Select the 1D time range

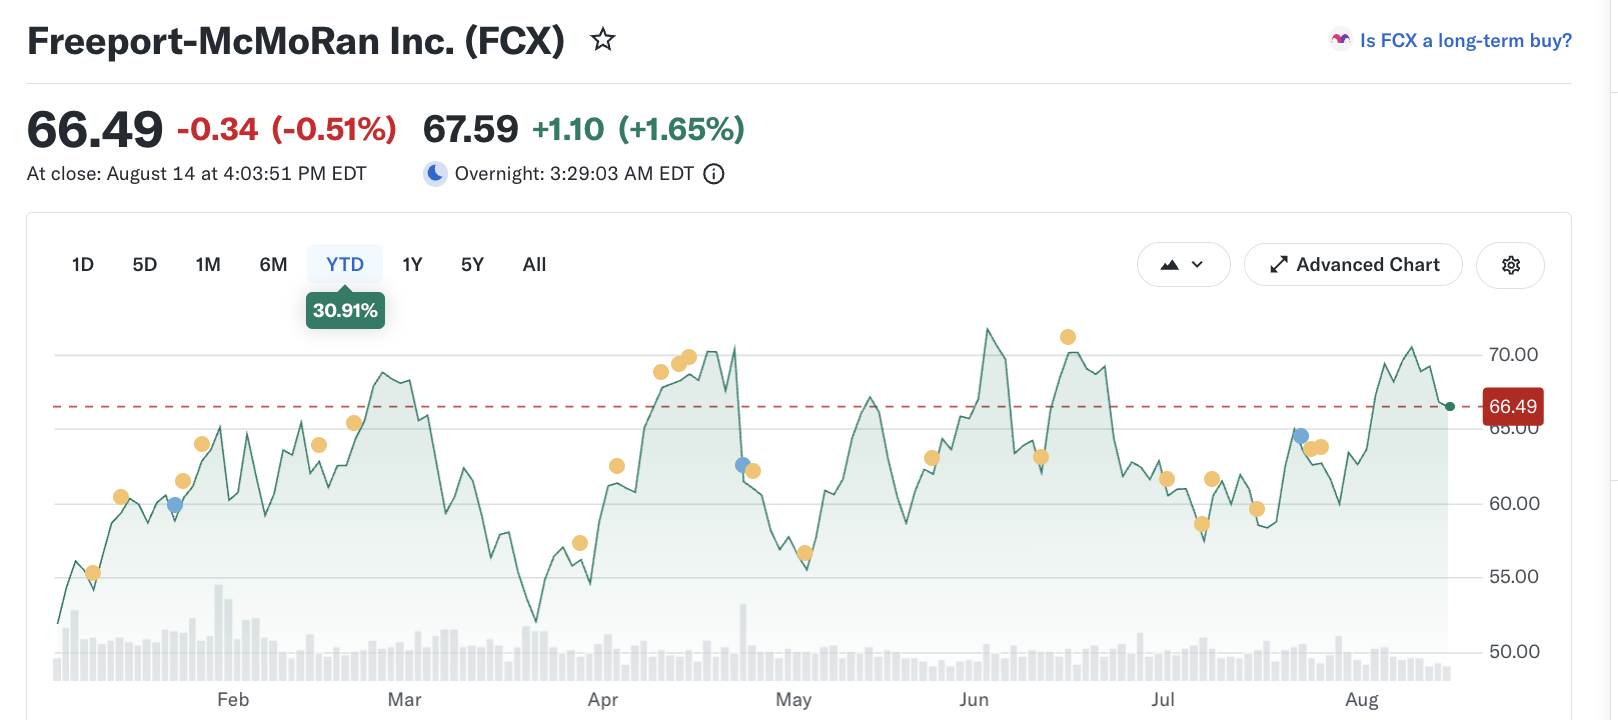[83, 265]
